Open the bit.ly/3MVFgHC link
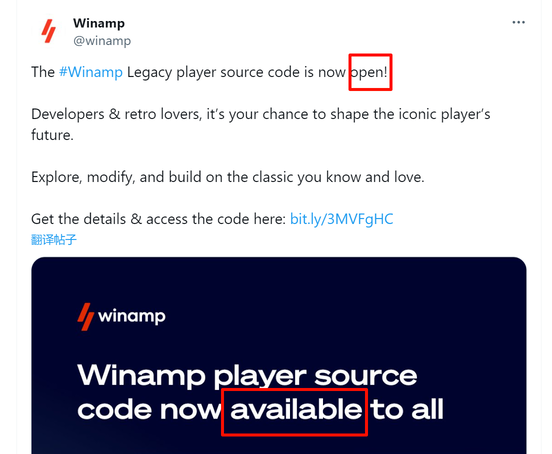The height and width of the screenshot is (454, 552). [341, 219]
